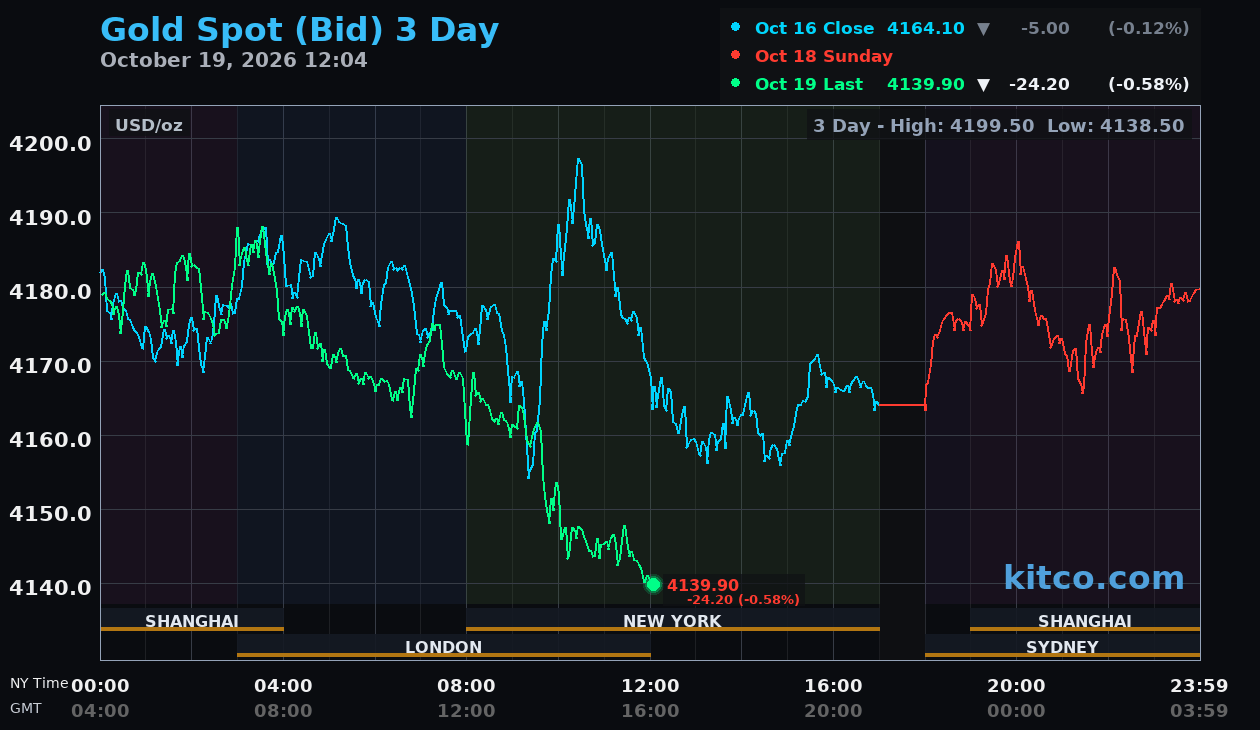This screenshot has width=1260, height=730.
Task: Click the 20:00 GMT time tick
Action: (833, 711)
